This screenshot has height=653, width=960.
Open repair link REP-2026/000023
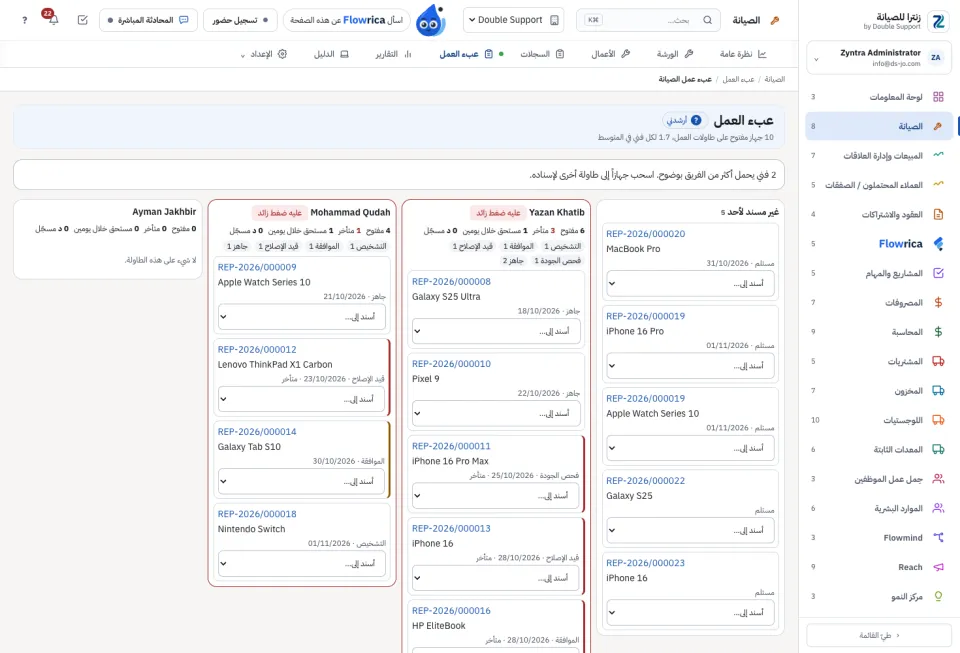[645, 563]
